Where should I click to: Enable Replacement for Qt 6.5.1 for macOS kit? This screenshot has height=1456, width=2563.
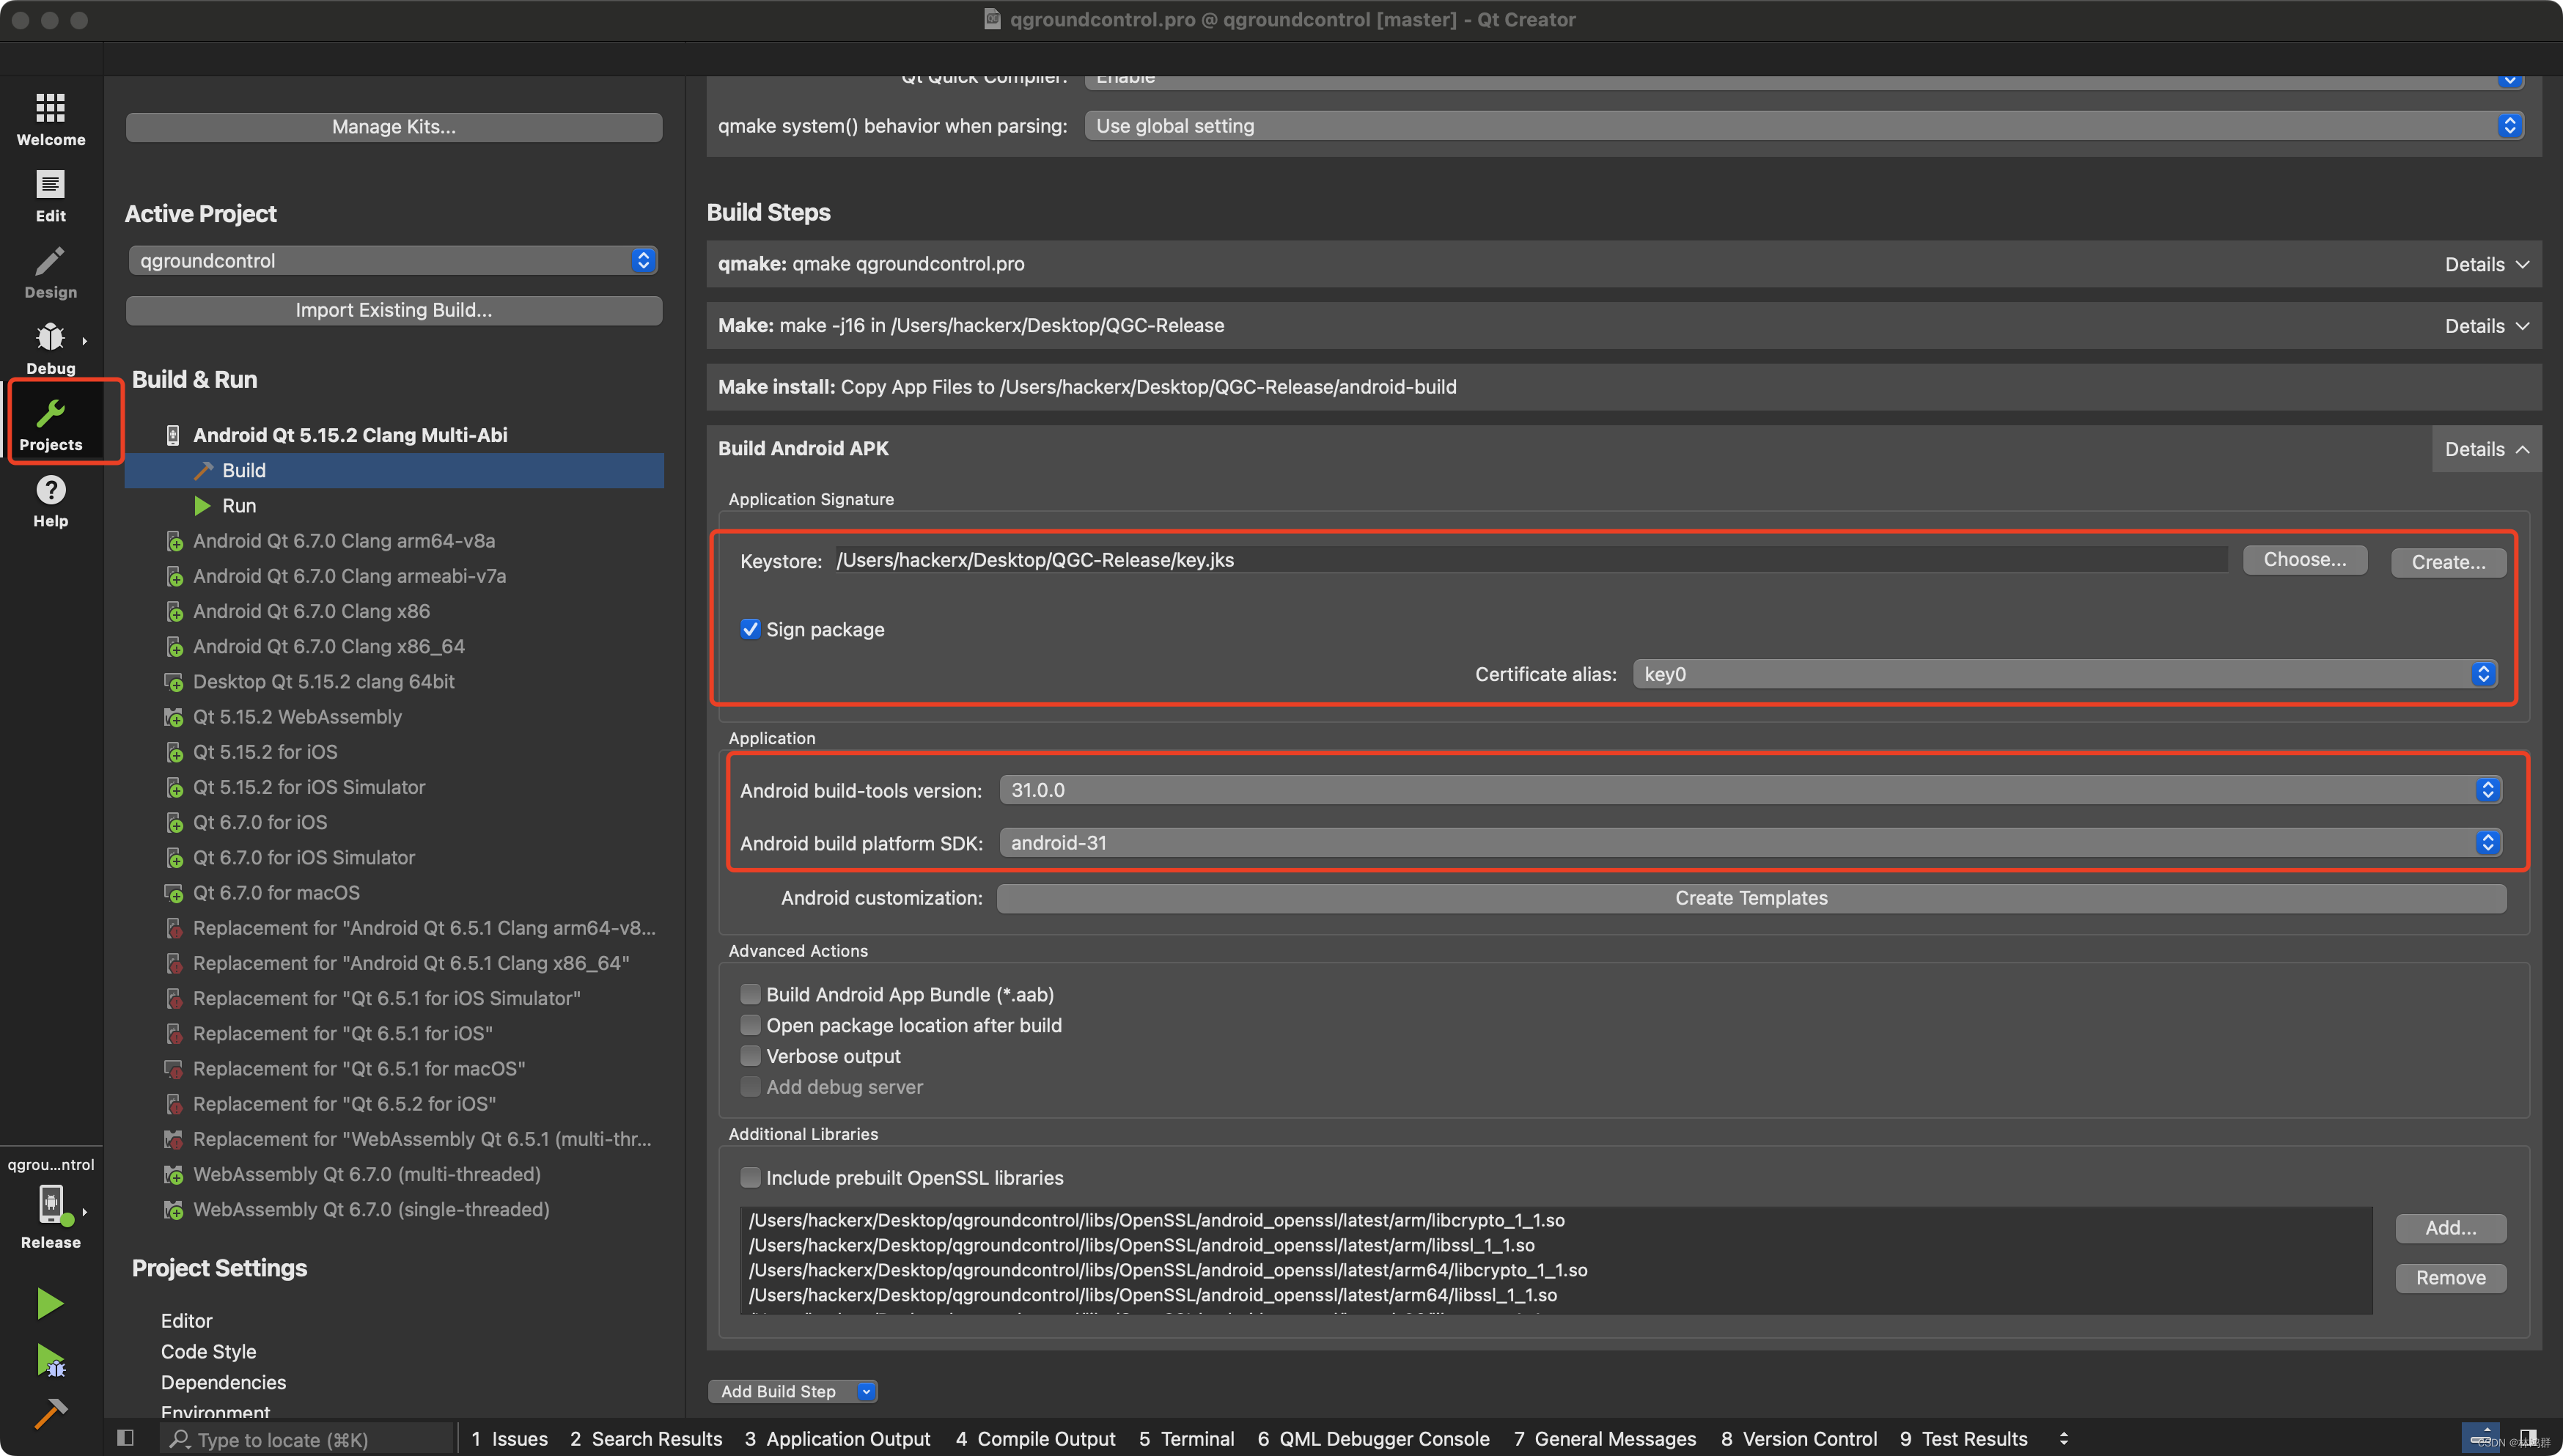359,1068
